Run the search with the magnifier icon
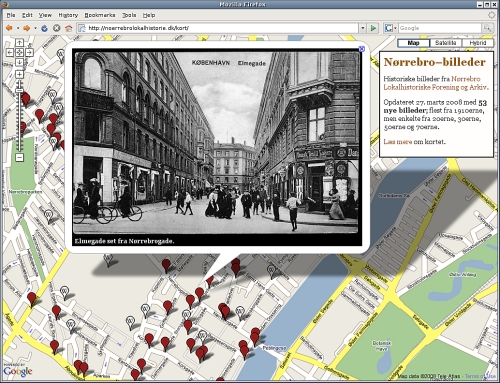The height and width of the screenshot is (383, 500). 487,28
